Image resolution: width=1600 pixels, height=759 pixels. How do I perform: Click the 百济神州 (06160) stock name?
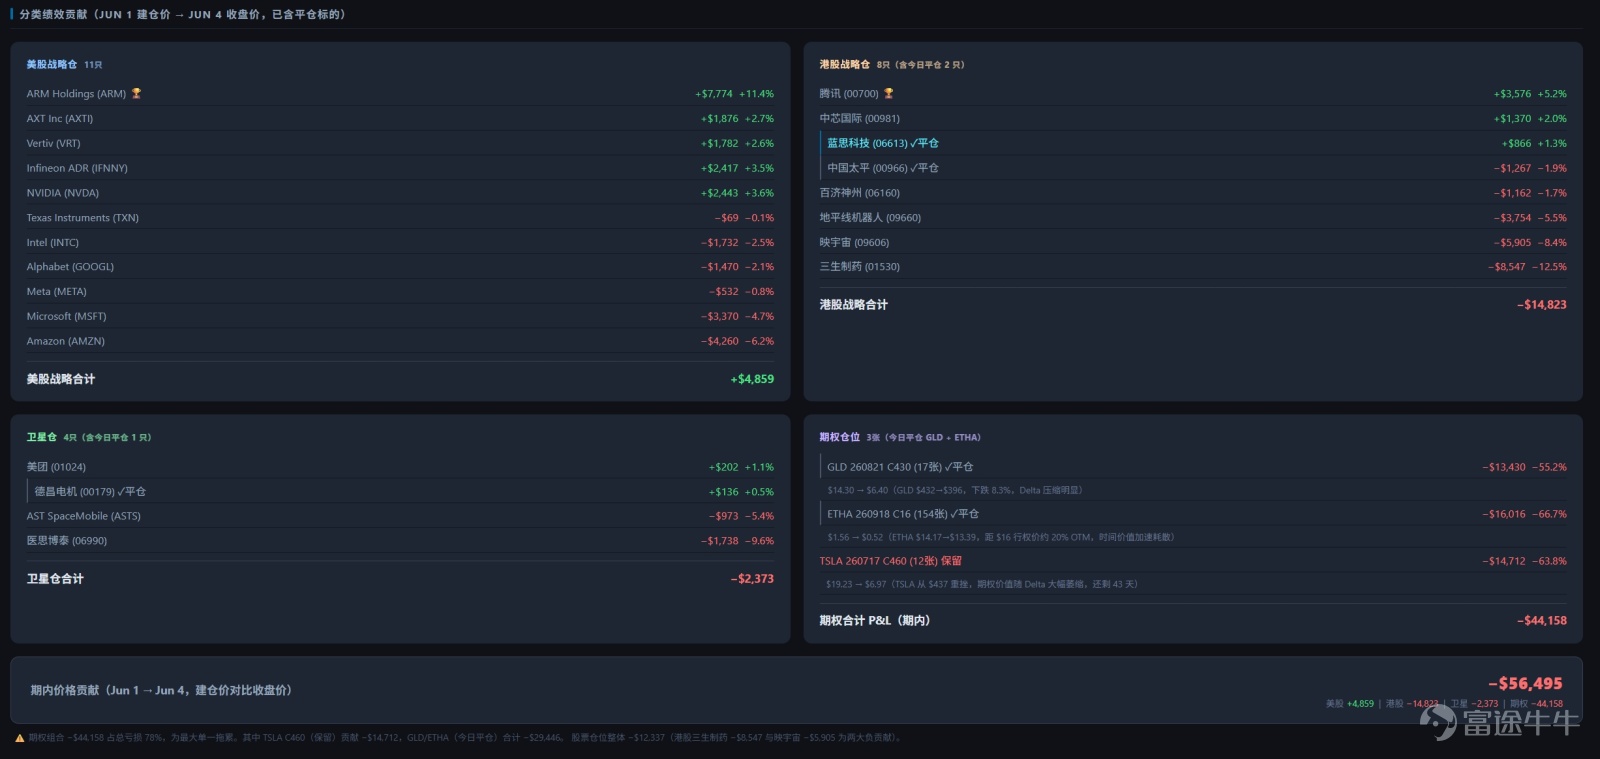click(860, 193)
